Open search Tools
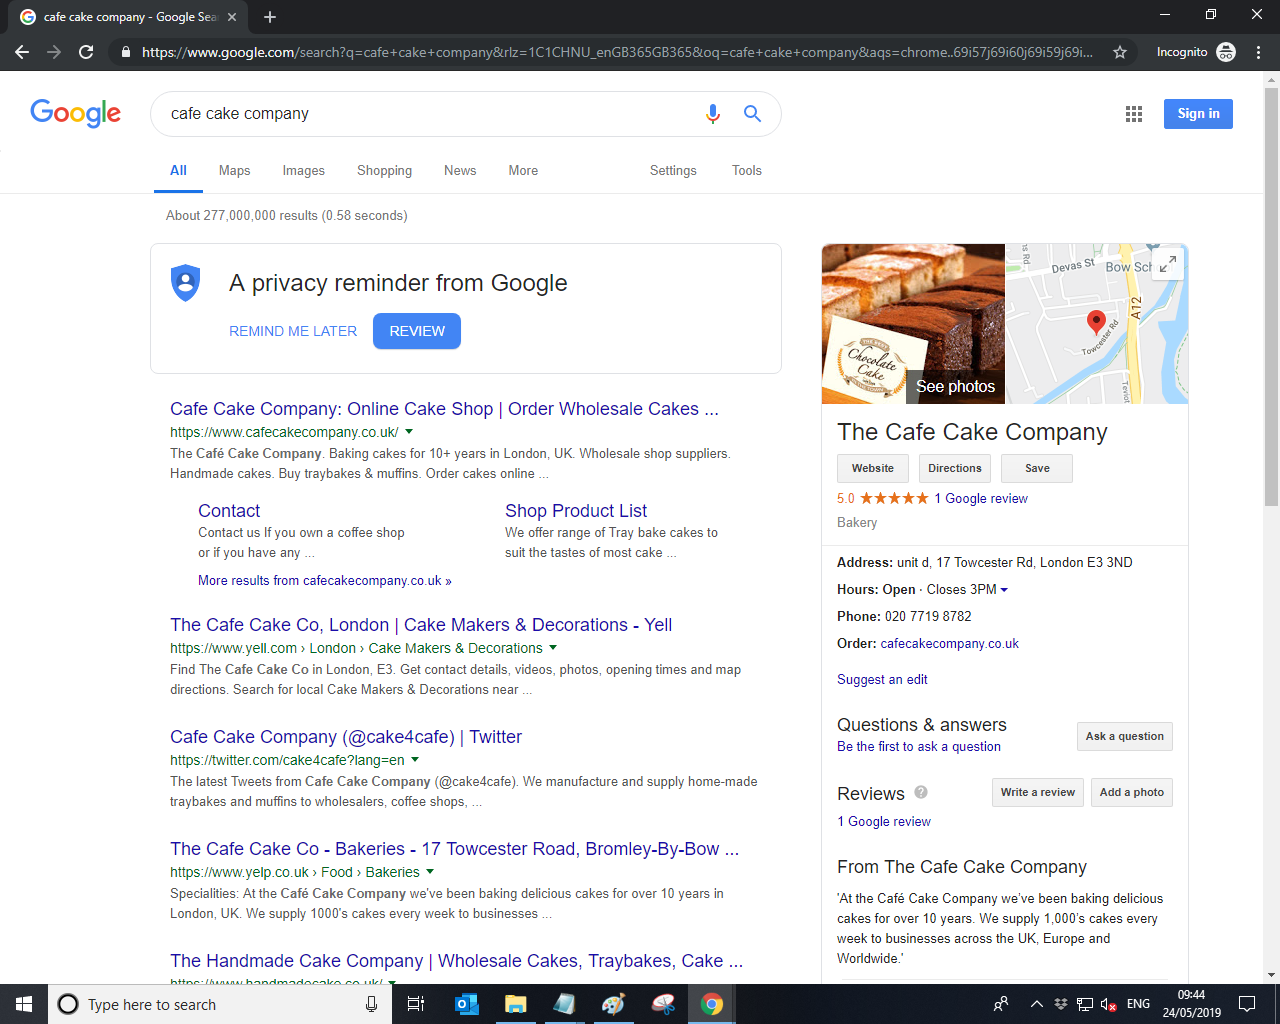This screenshot has height=1024, width=1280. [747, 171]
